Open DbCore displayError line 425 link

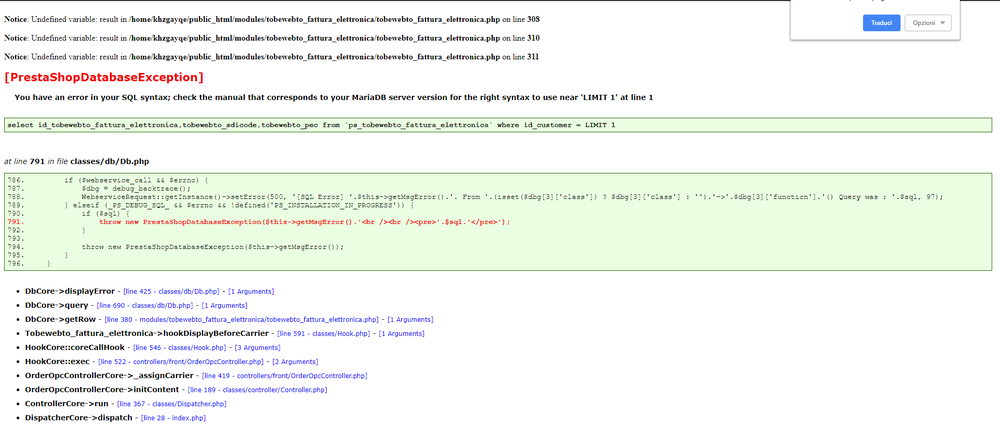(x=171, y=291)
